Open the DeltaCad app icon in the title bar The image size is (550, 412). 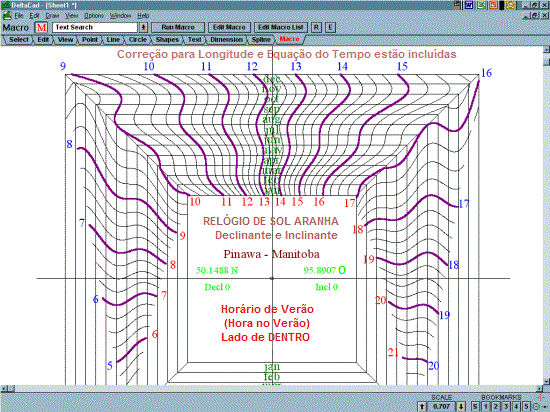coord(5,5)
